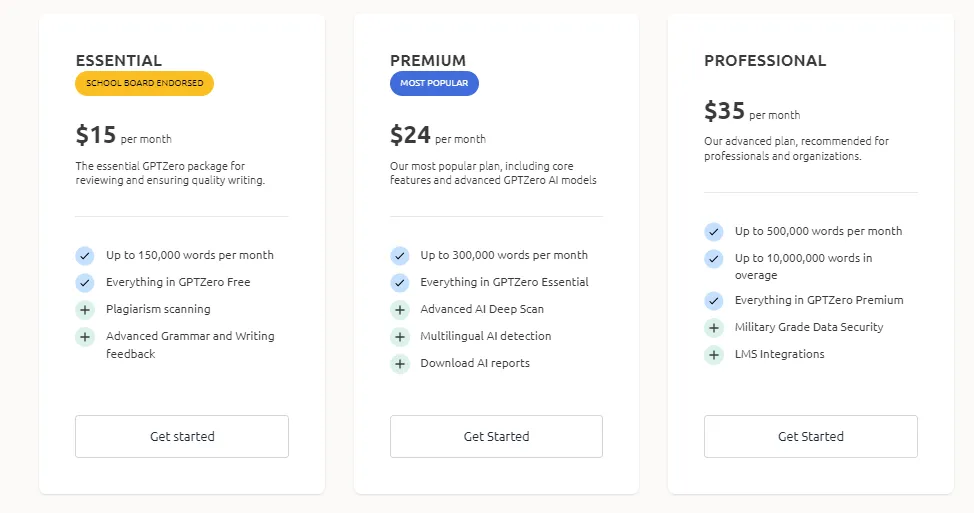Click the School Board Endorsed badge

(144, 84)
